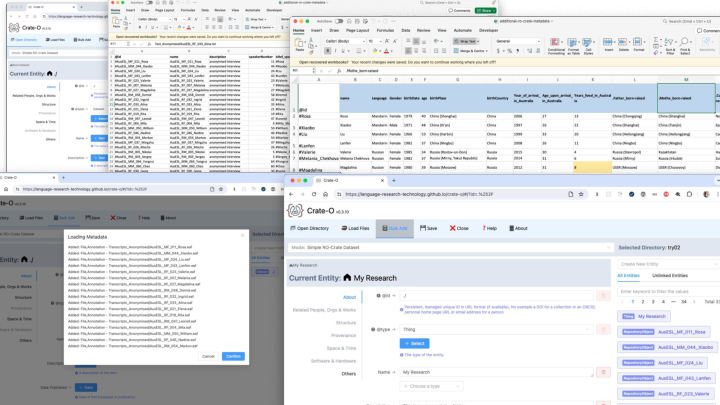Go home in bottom-right browser window

(x=325, y=194)
